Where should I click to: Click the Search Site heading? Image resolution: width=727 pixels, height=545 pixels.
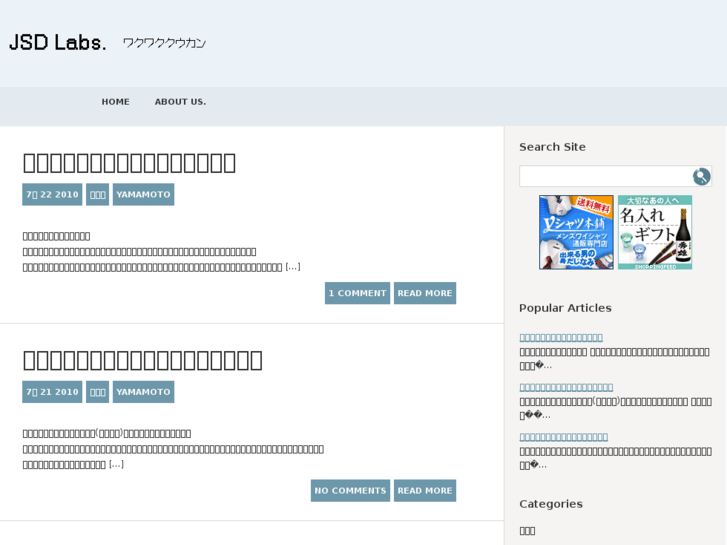(x=552, y=147)
